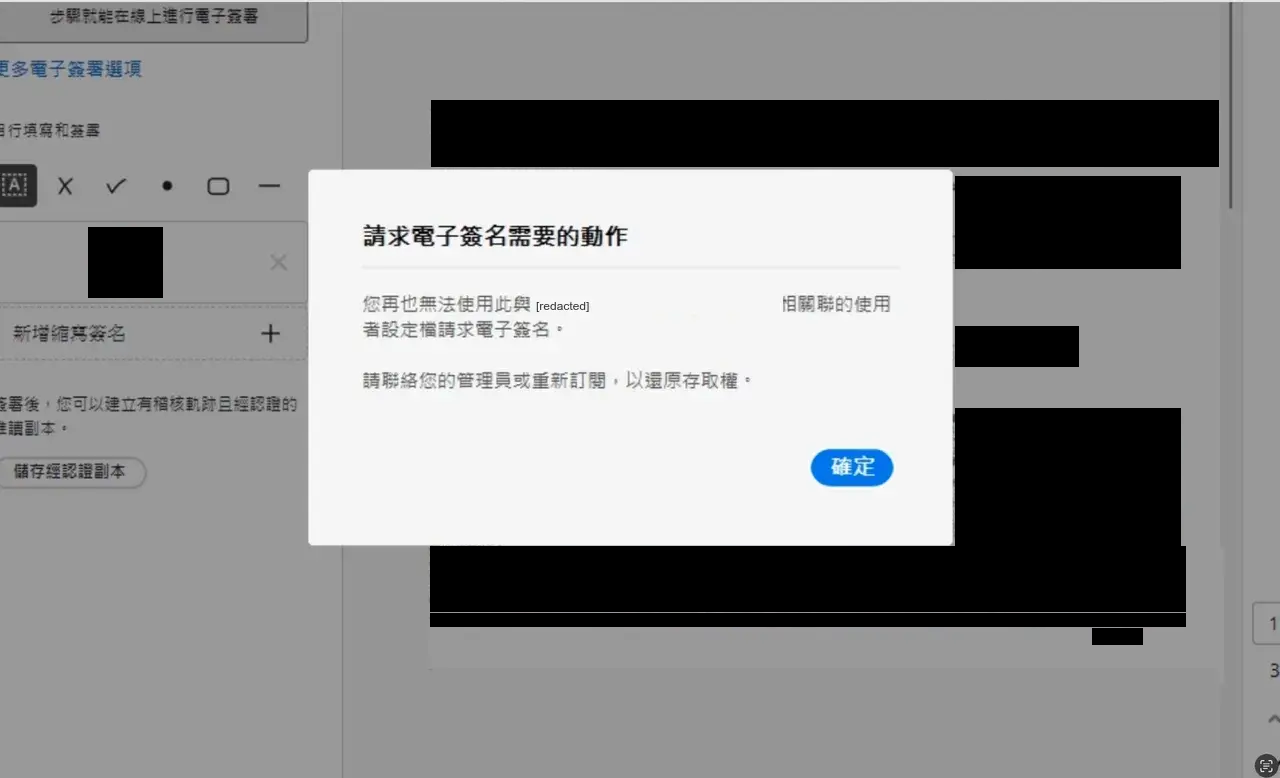Image resolution: width=1280 pixels, height=778 pixels.
Task: Select the Add Text "A" fill tool
Action: (x=16, y=186)
